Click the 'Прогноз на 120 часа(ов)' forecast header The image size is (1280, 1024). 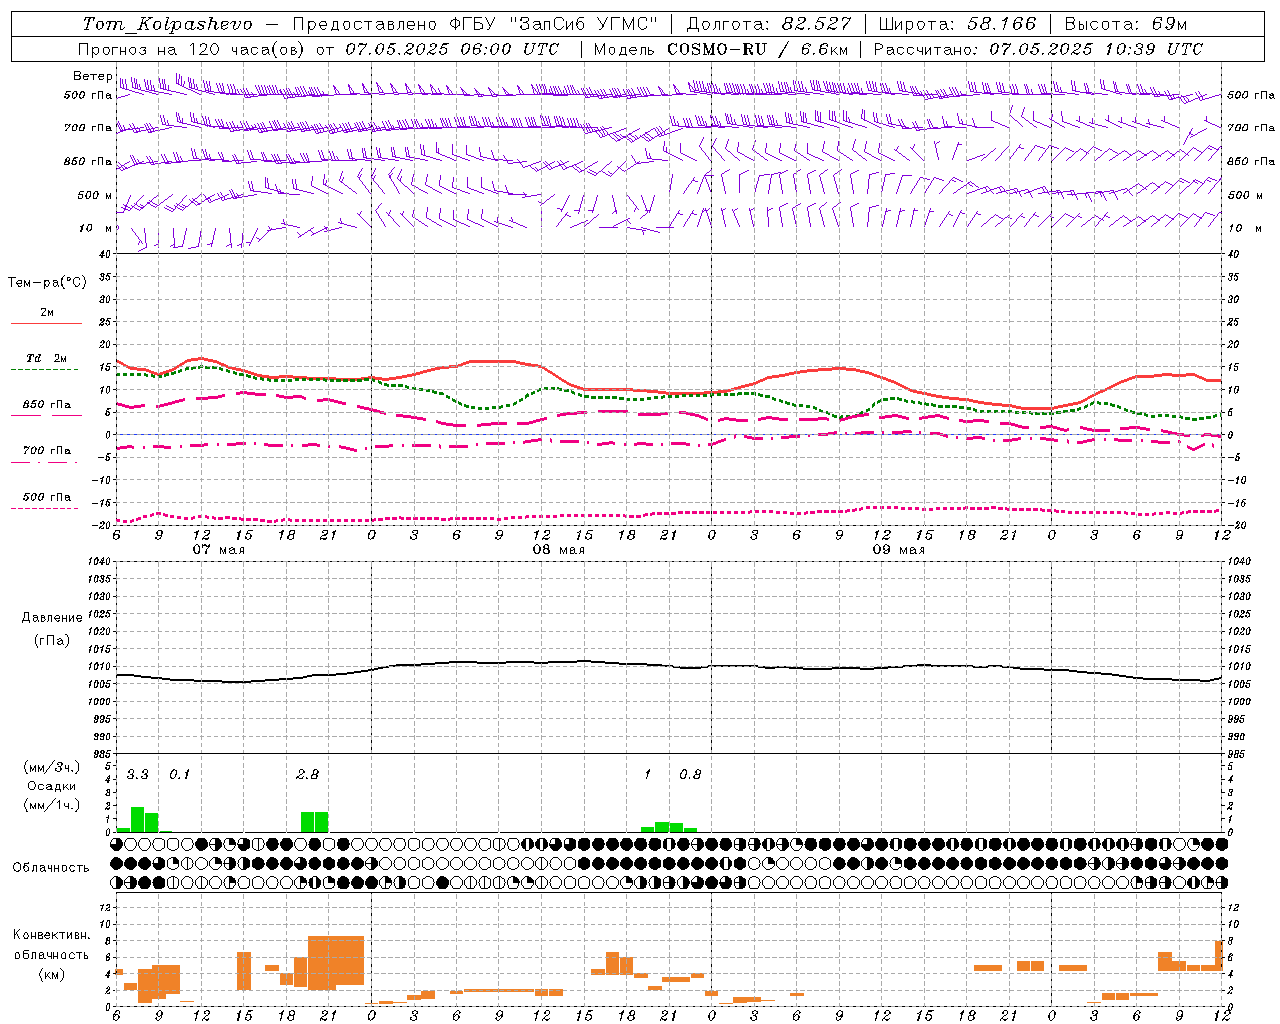coord(192,49)
